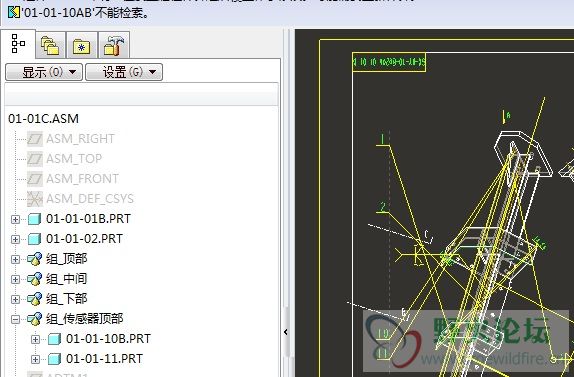Click the 组_中间 group icon
This screenshot has height=377, width=574.
pyautogui.click(x=34, y=279)
